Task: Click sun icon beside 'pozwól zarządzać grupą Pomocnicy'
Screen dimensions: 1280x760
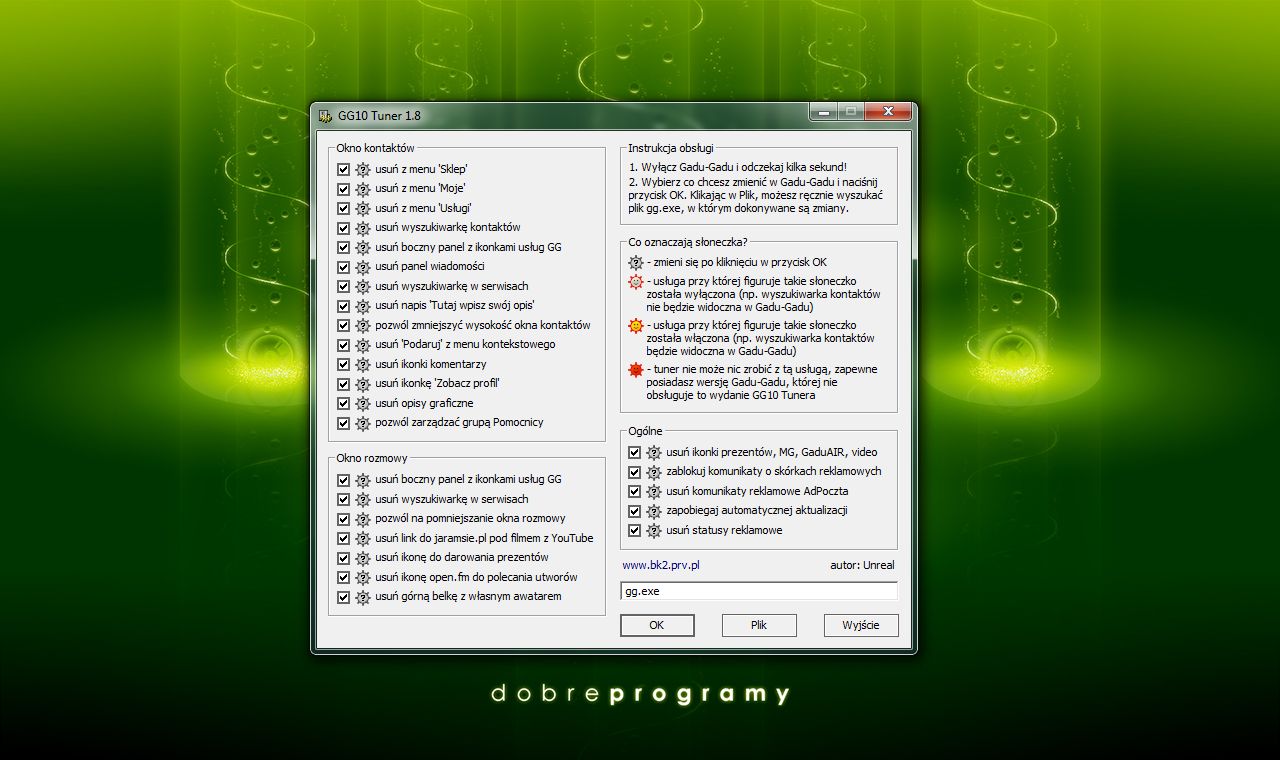Action: tap(363, 423)
